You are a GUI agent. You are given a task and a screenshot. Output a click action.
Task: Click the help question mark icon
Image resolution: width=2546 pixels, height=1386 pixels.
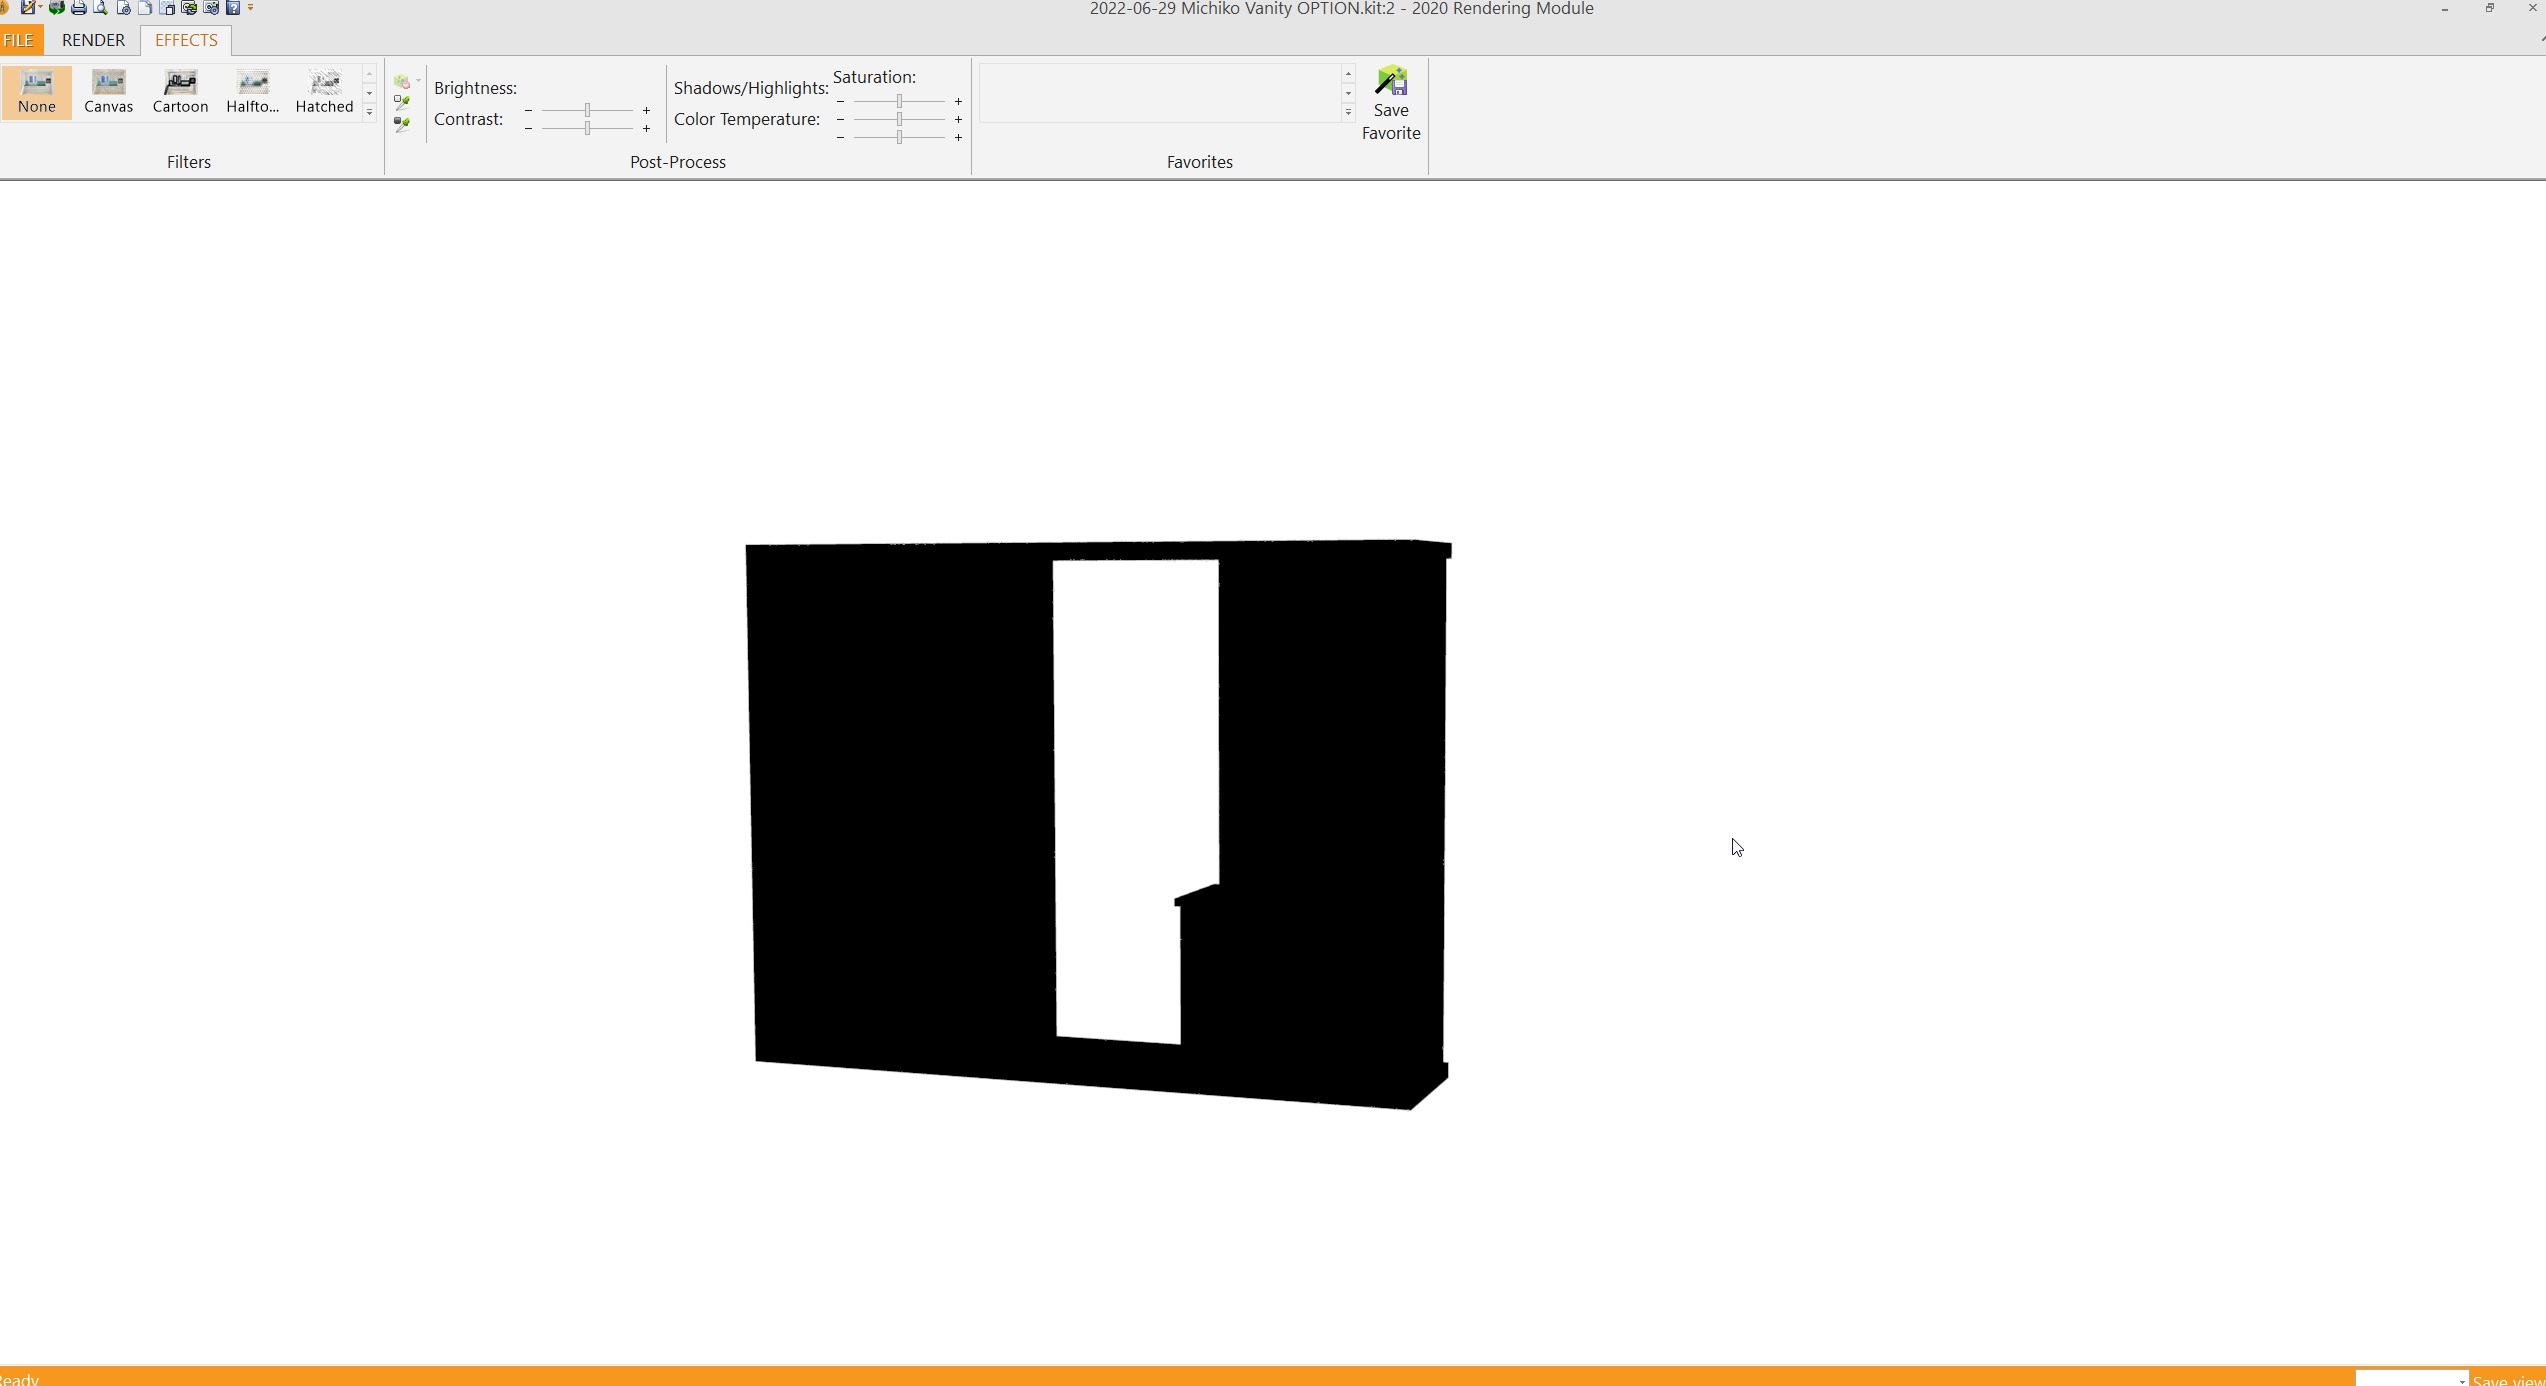[233, 8]
